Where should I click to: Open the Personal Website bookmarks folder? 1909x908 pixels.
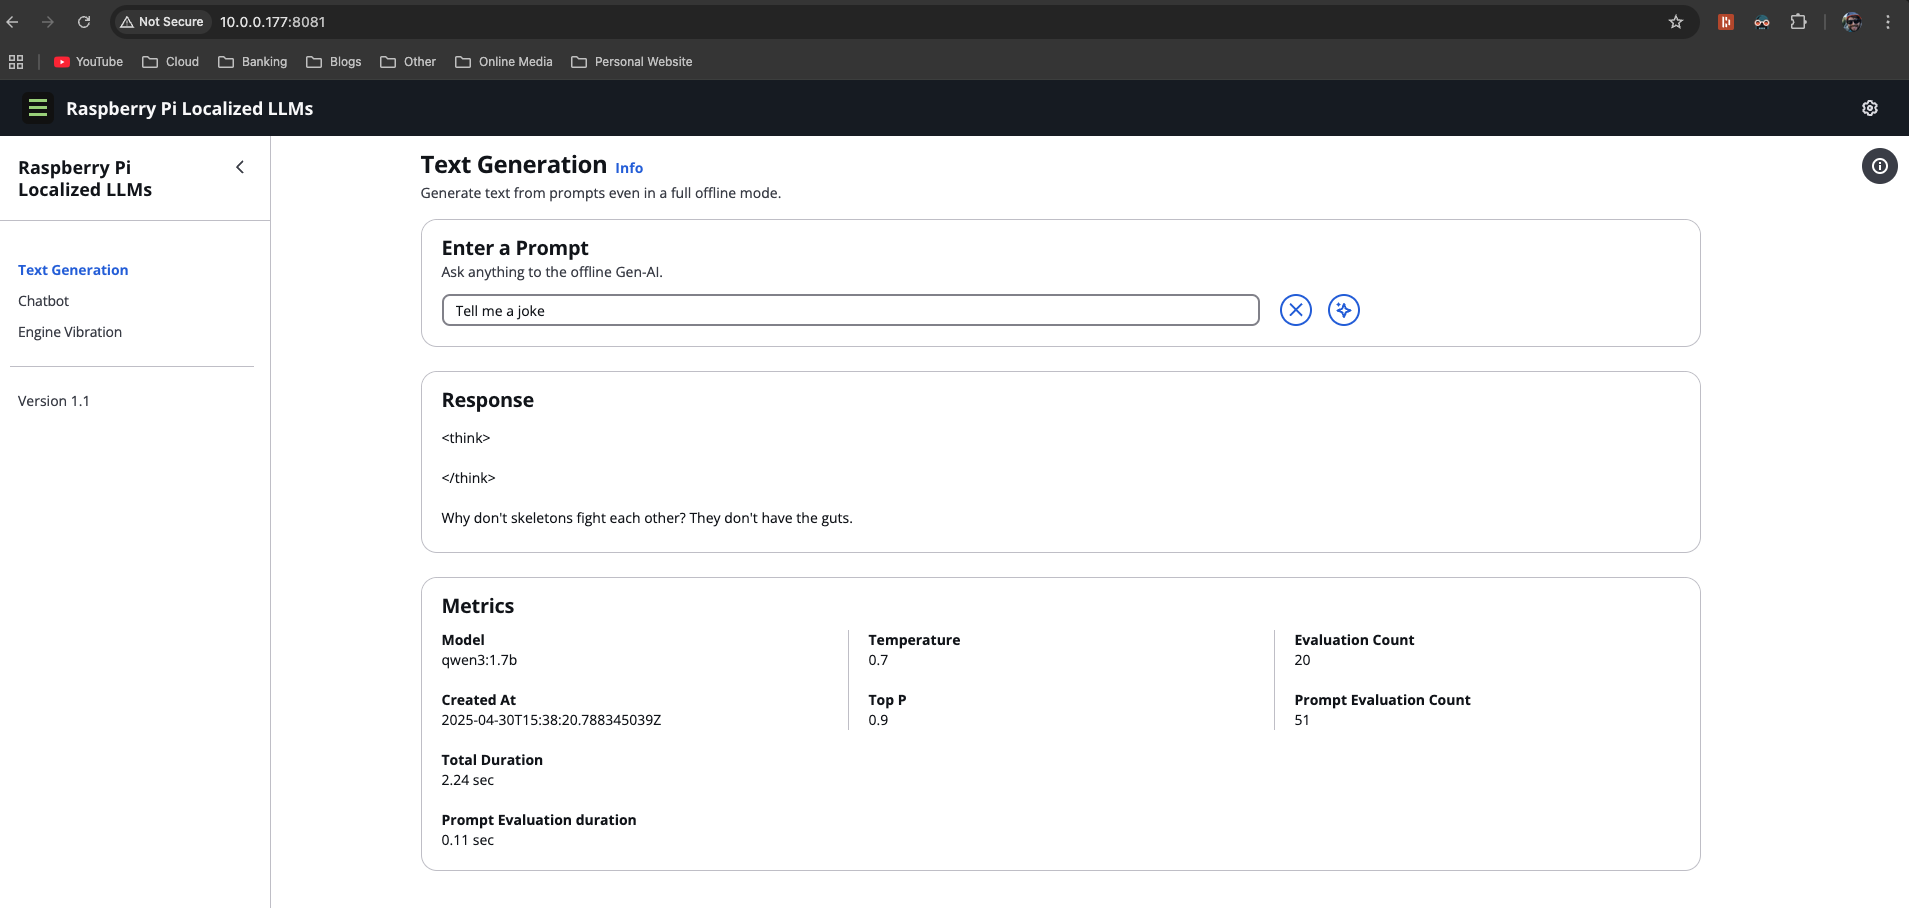631,62
